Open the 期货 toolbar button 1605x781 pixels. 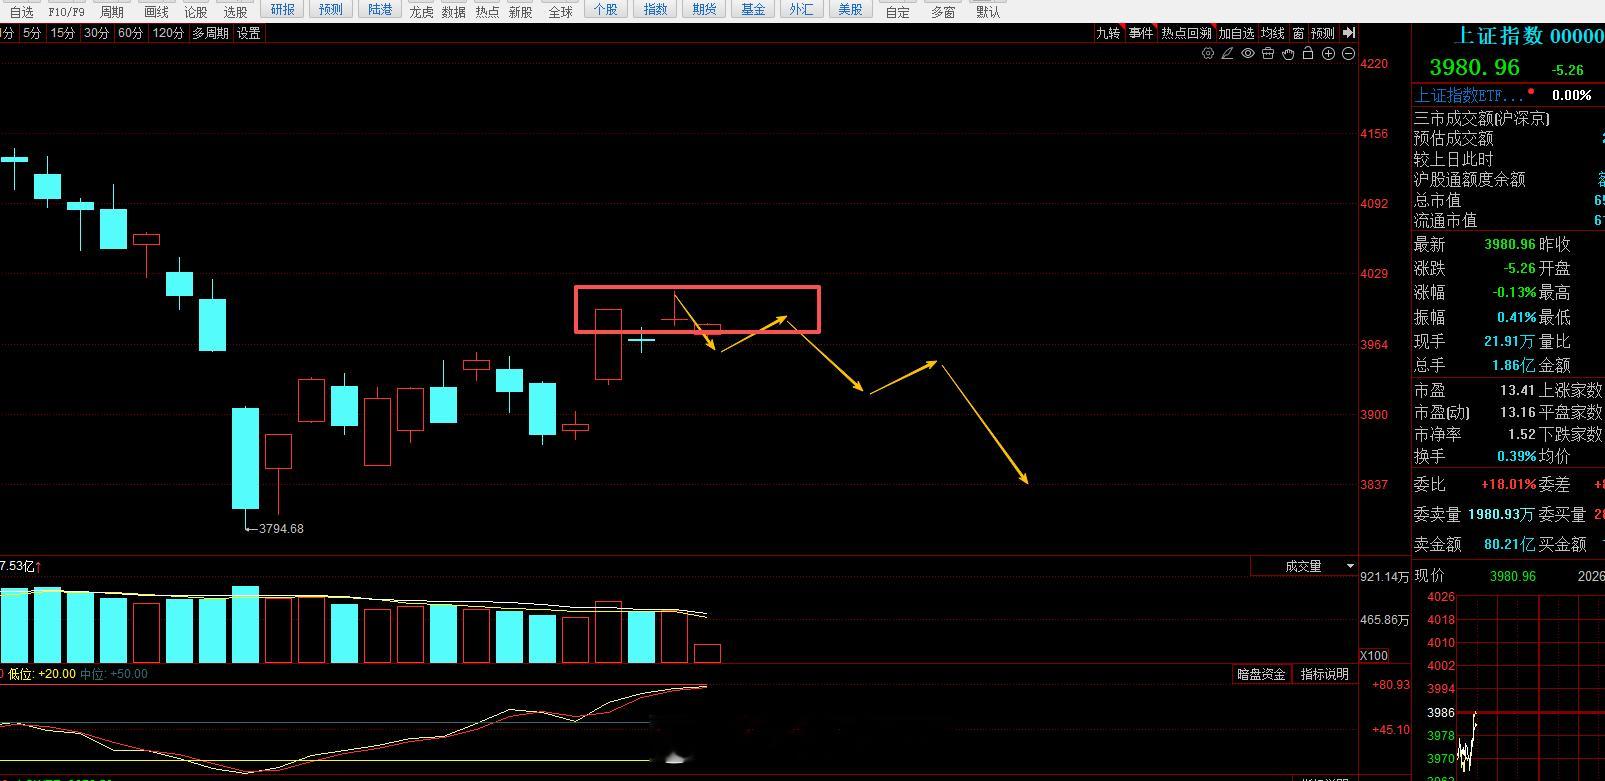click(704, 10)
